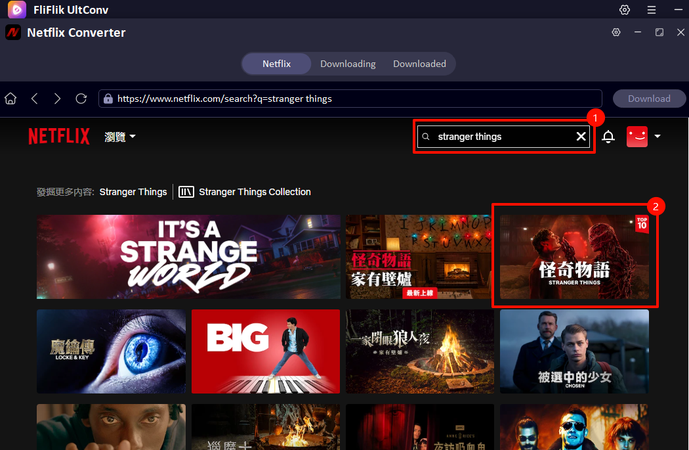Open Stranger Things Collection link
The height and width of the screenshot is (450, 689).
pyautogui.click(x=255, y=192)
